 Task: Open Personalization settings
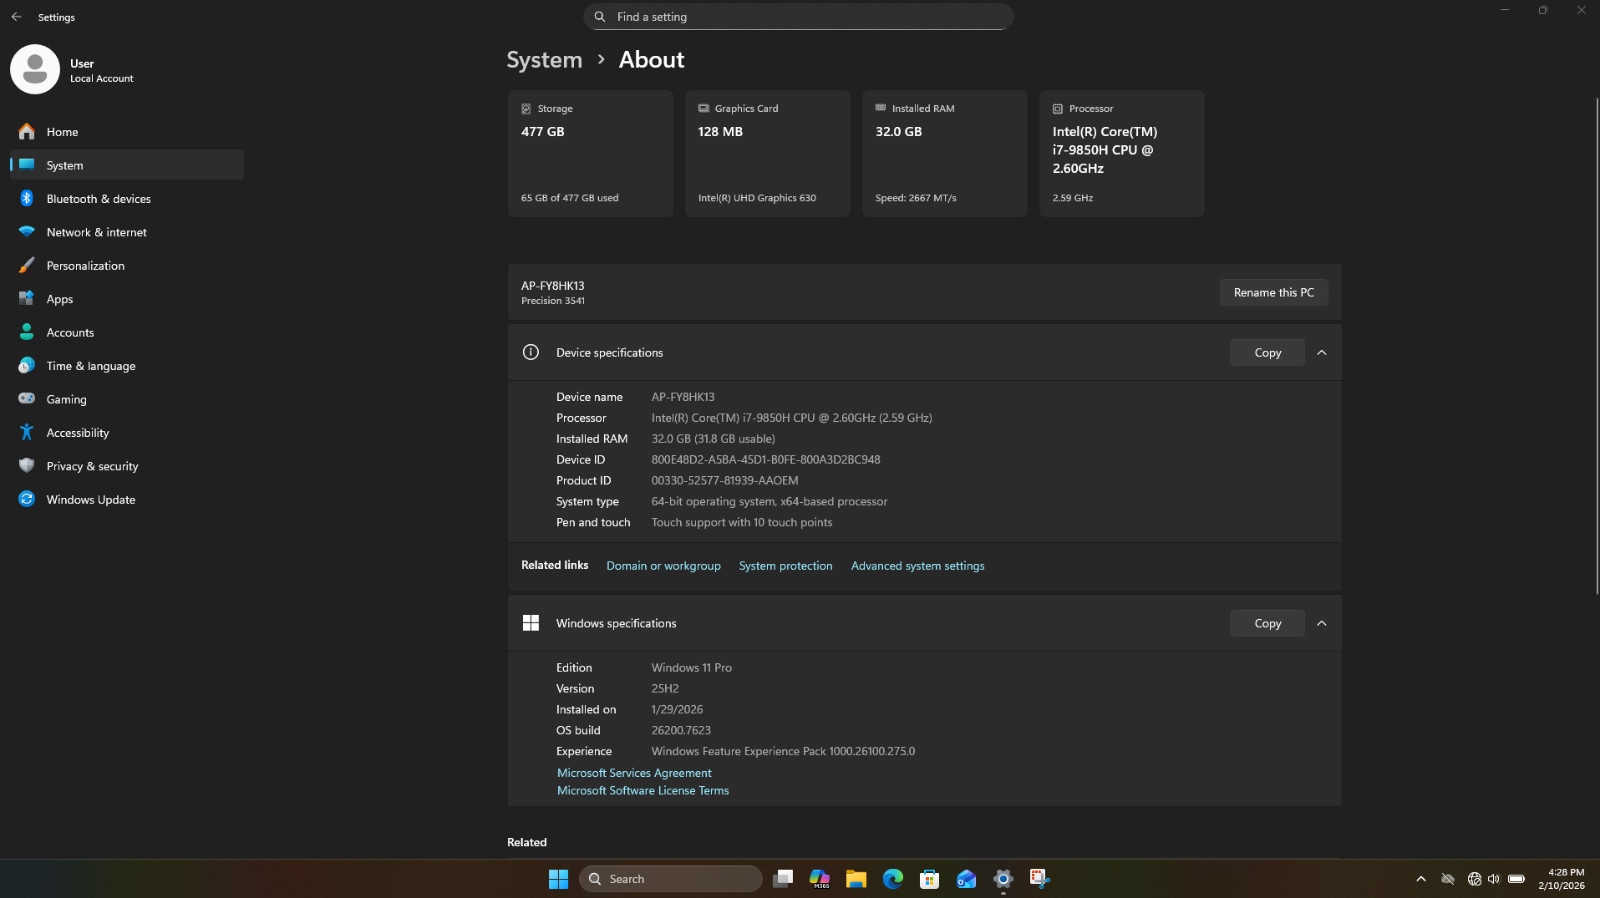pyautogui.click(x=126, y=266)
